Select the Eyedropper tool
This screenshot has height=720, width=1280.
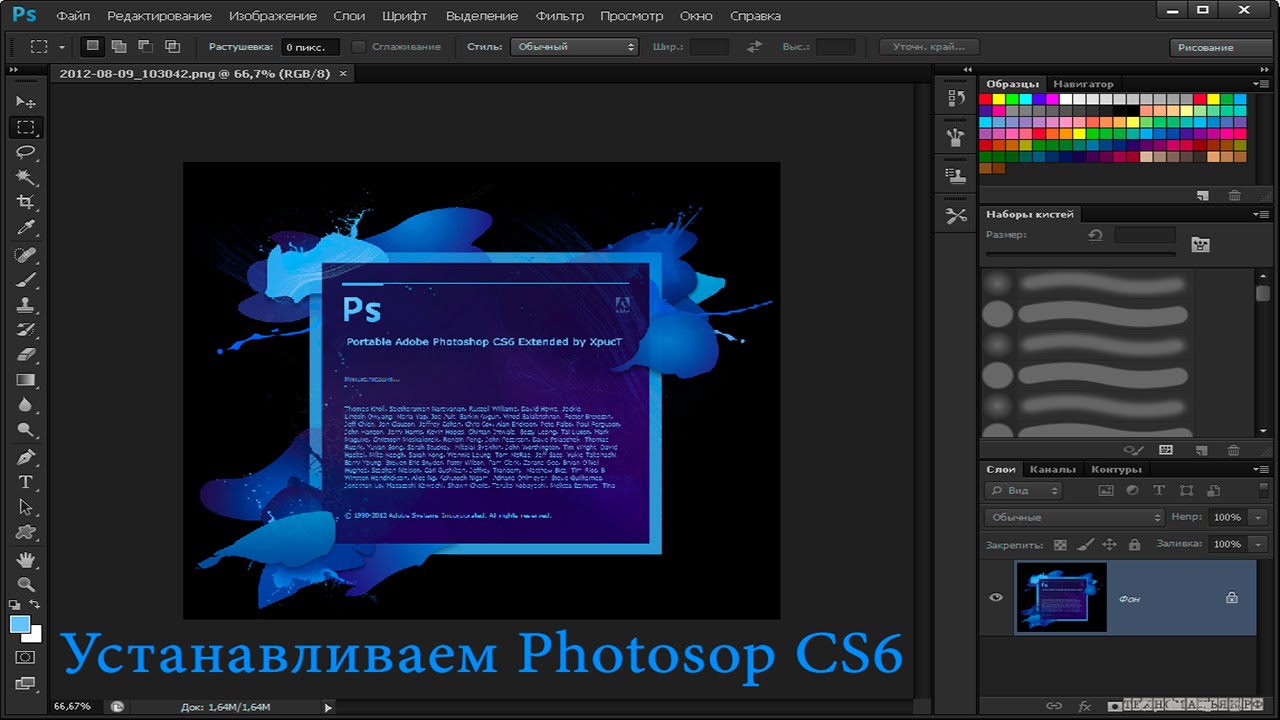pyautogui.click(x=26, y=228)
